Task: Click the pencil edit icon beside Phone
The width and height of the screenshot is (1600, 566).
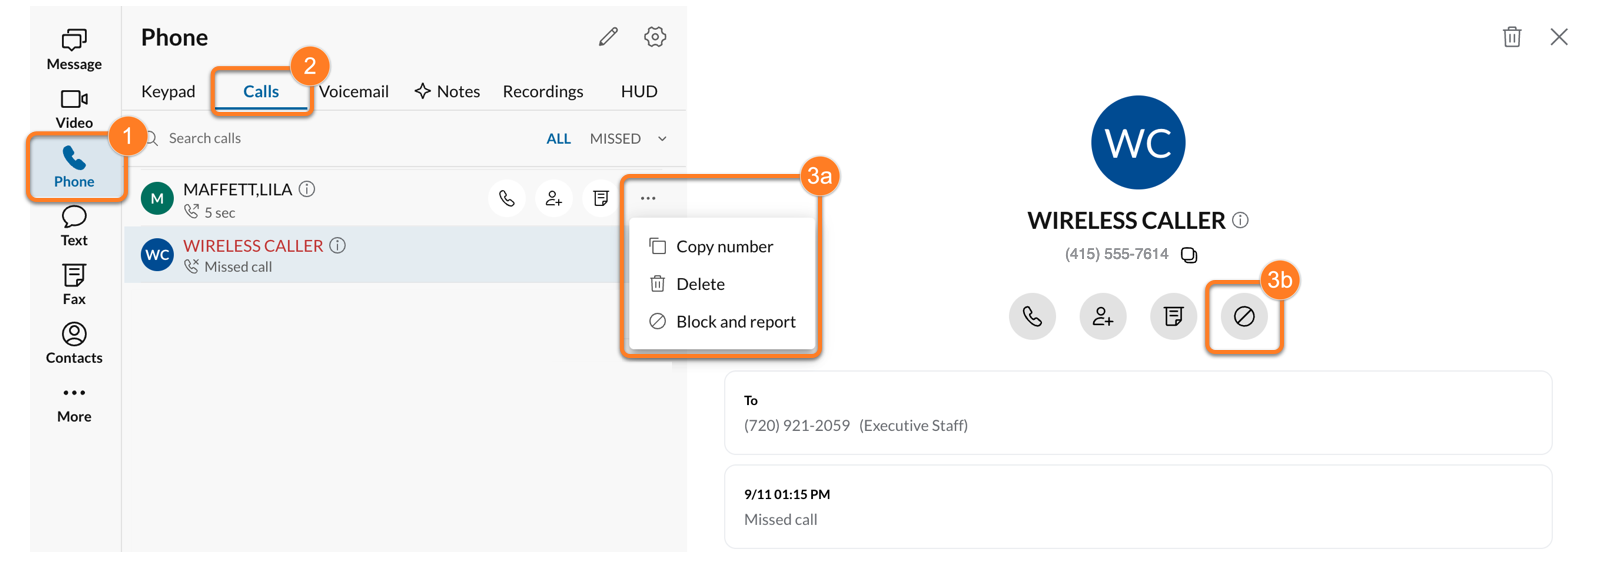Action: click(x=608, y=37)
